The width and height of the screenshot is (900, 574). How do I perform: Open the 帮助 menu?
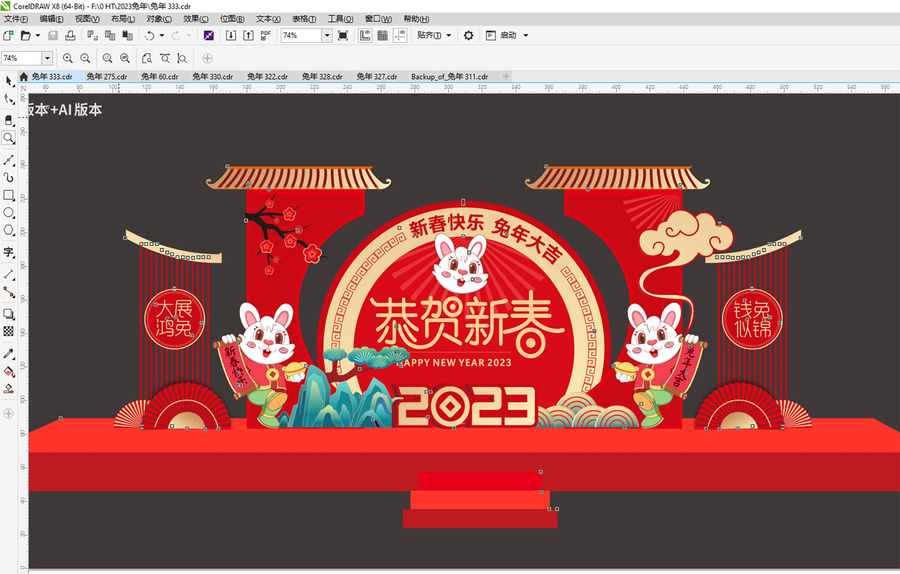tap(416, 19)
